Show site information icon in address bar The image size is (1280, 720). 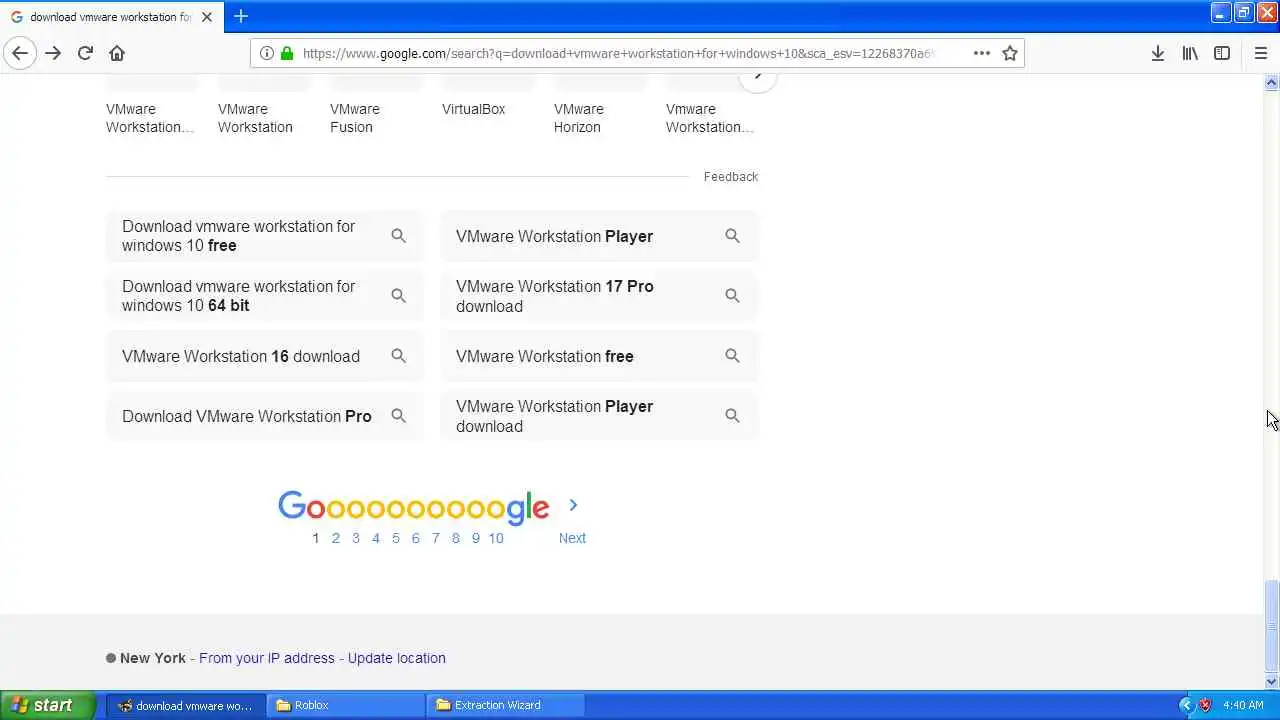coord(266,53)
